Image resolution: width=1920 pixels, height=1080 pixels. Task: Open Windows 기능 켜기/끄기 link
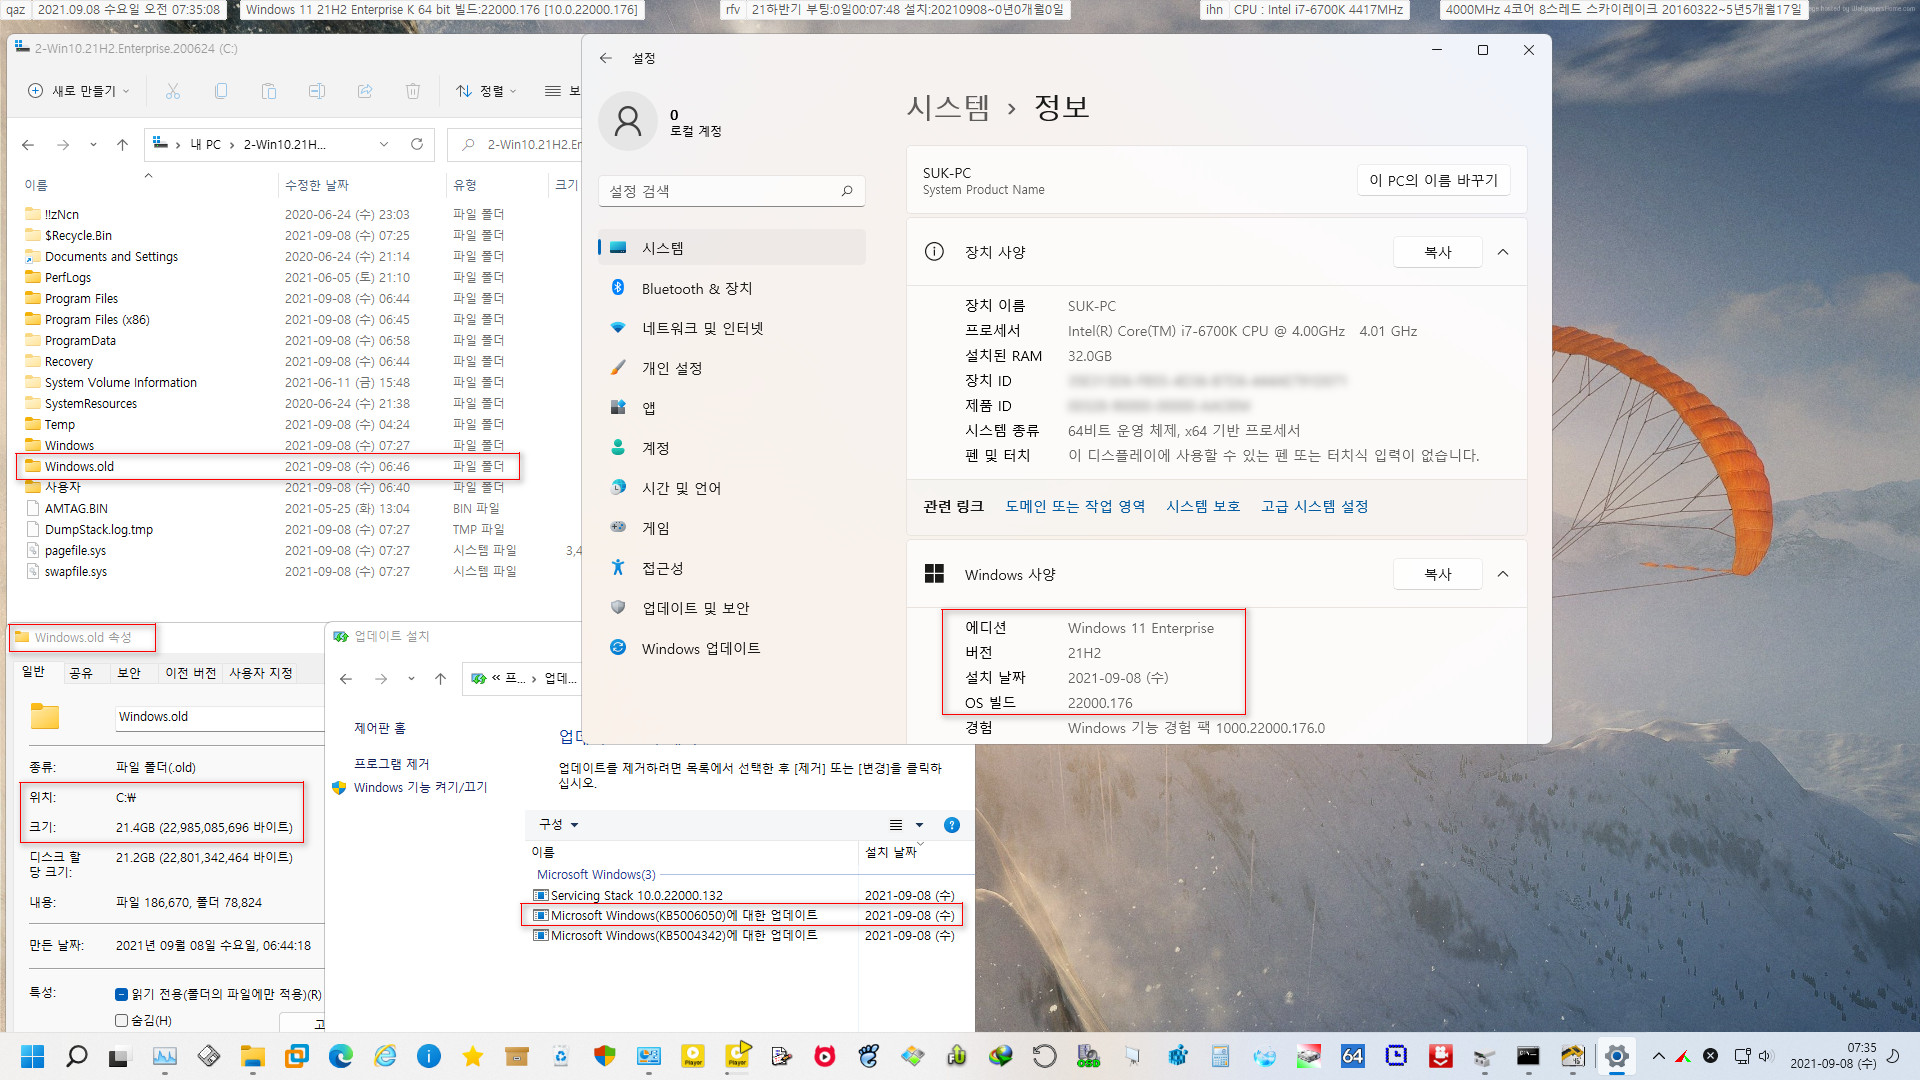[x=420, y=787]
